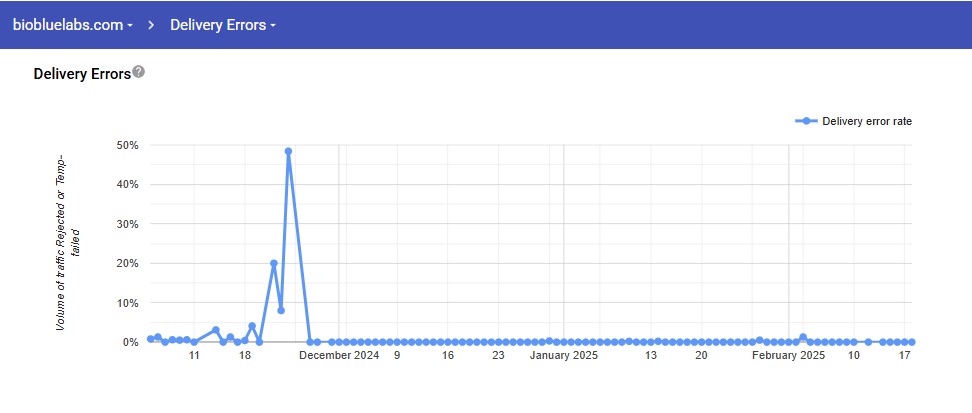Viewport: 972px width, 413px height.
Task: Click the February 2025 axis label
Action: [x=788, y=355]
